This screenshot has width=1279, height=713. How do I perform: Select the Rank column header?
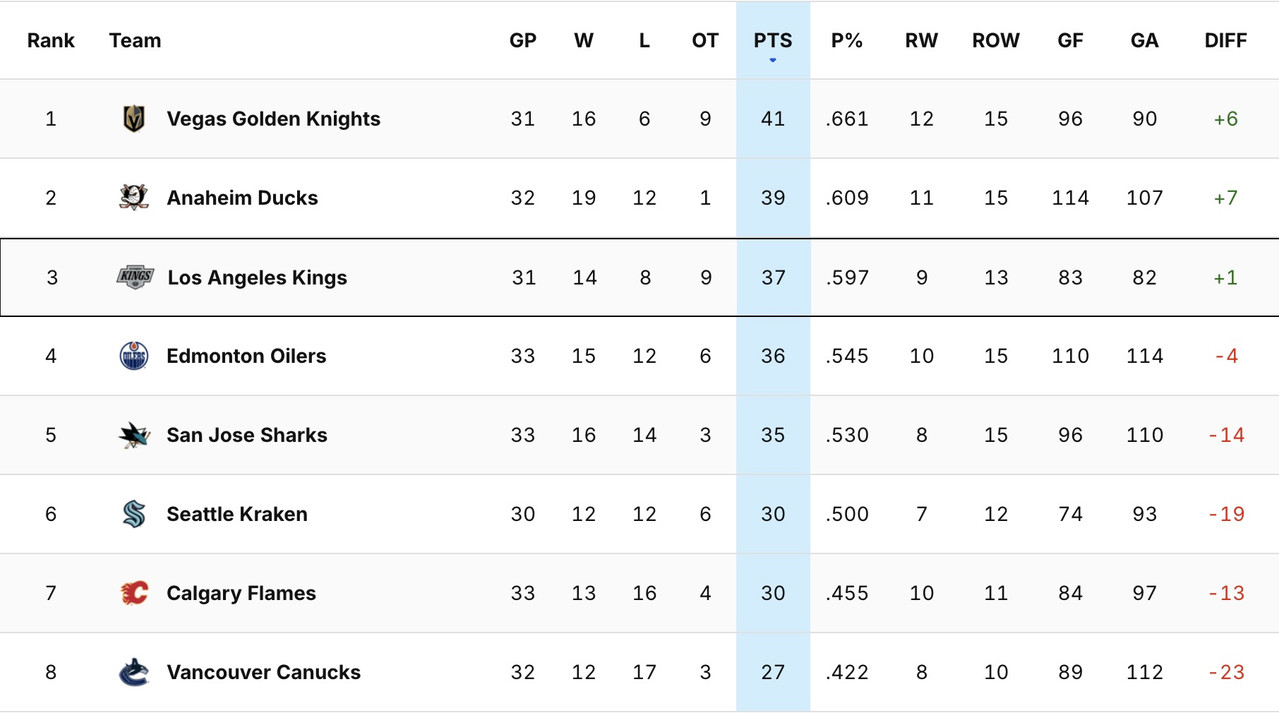click(x=51, y=40)
